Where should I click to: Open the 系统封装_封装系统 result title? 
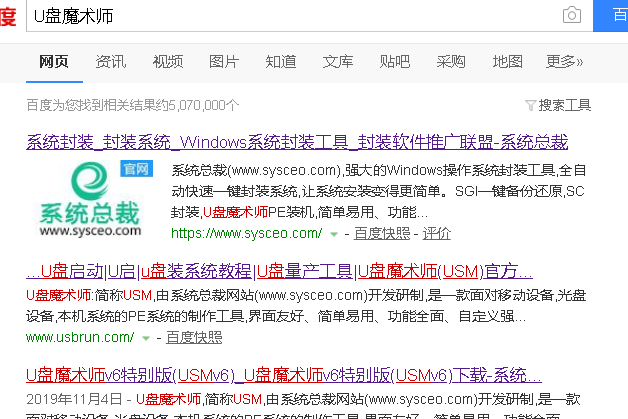pos(297,142)
